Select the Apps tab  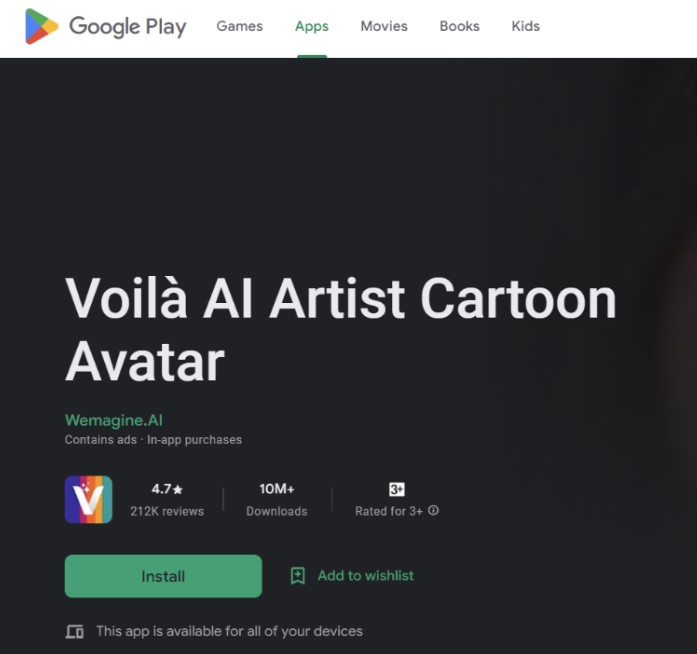click(x=312, y=26)
